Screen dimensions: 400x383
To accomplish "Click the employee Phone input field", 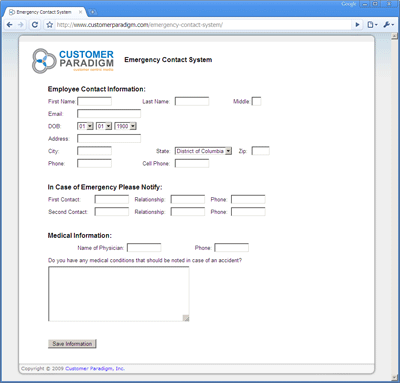I will point(94,163).
